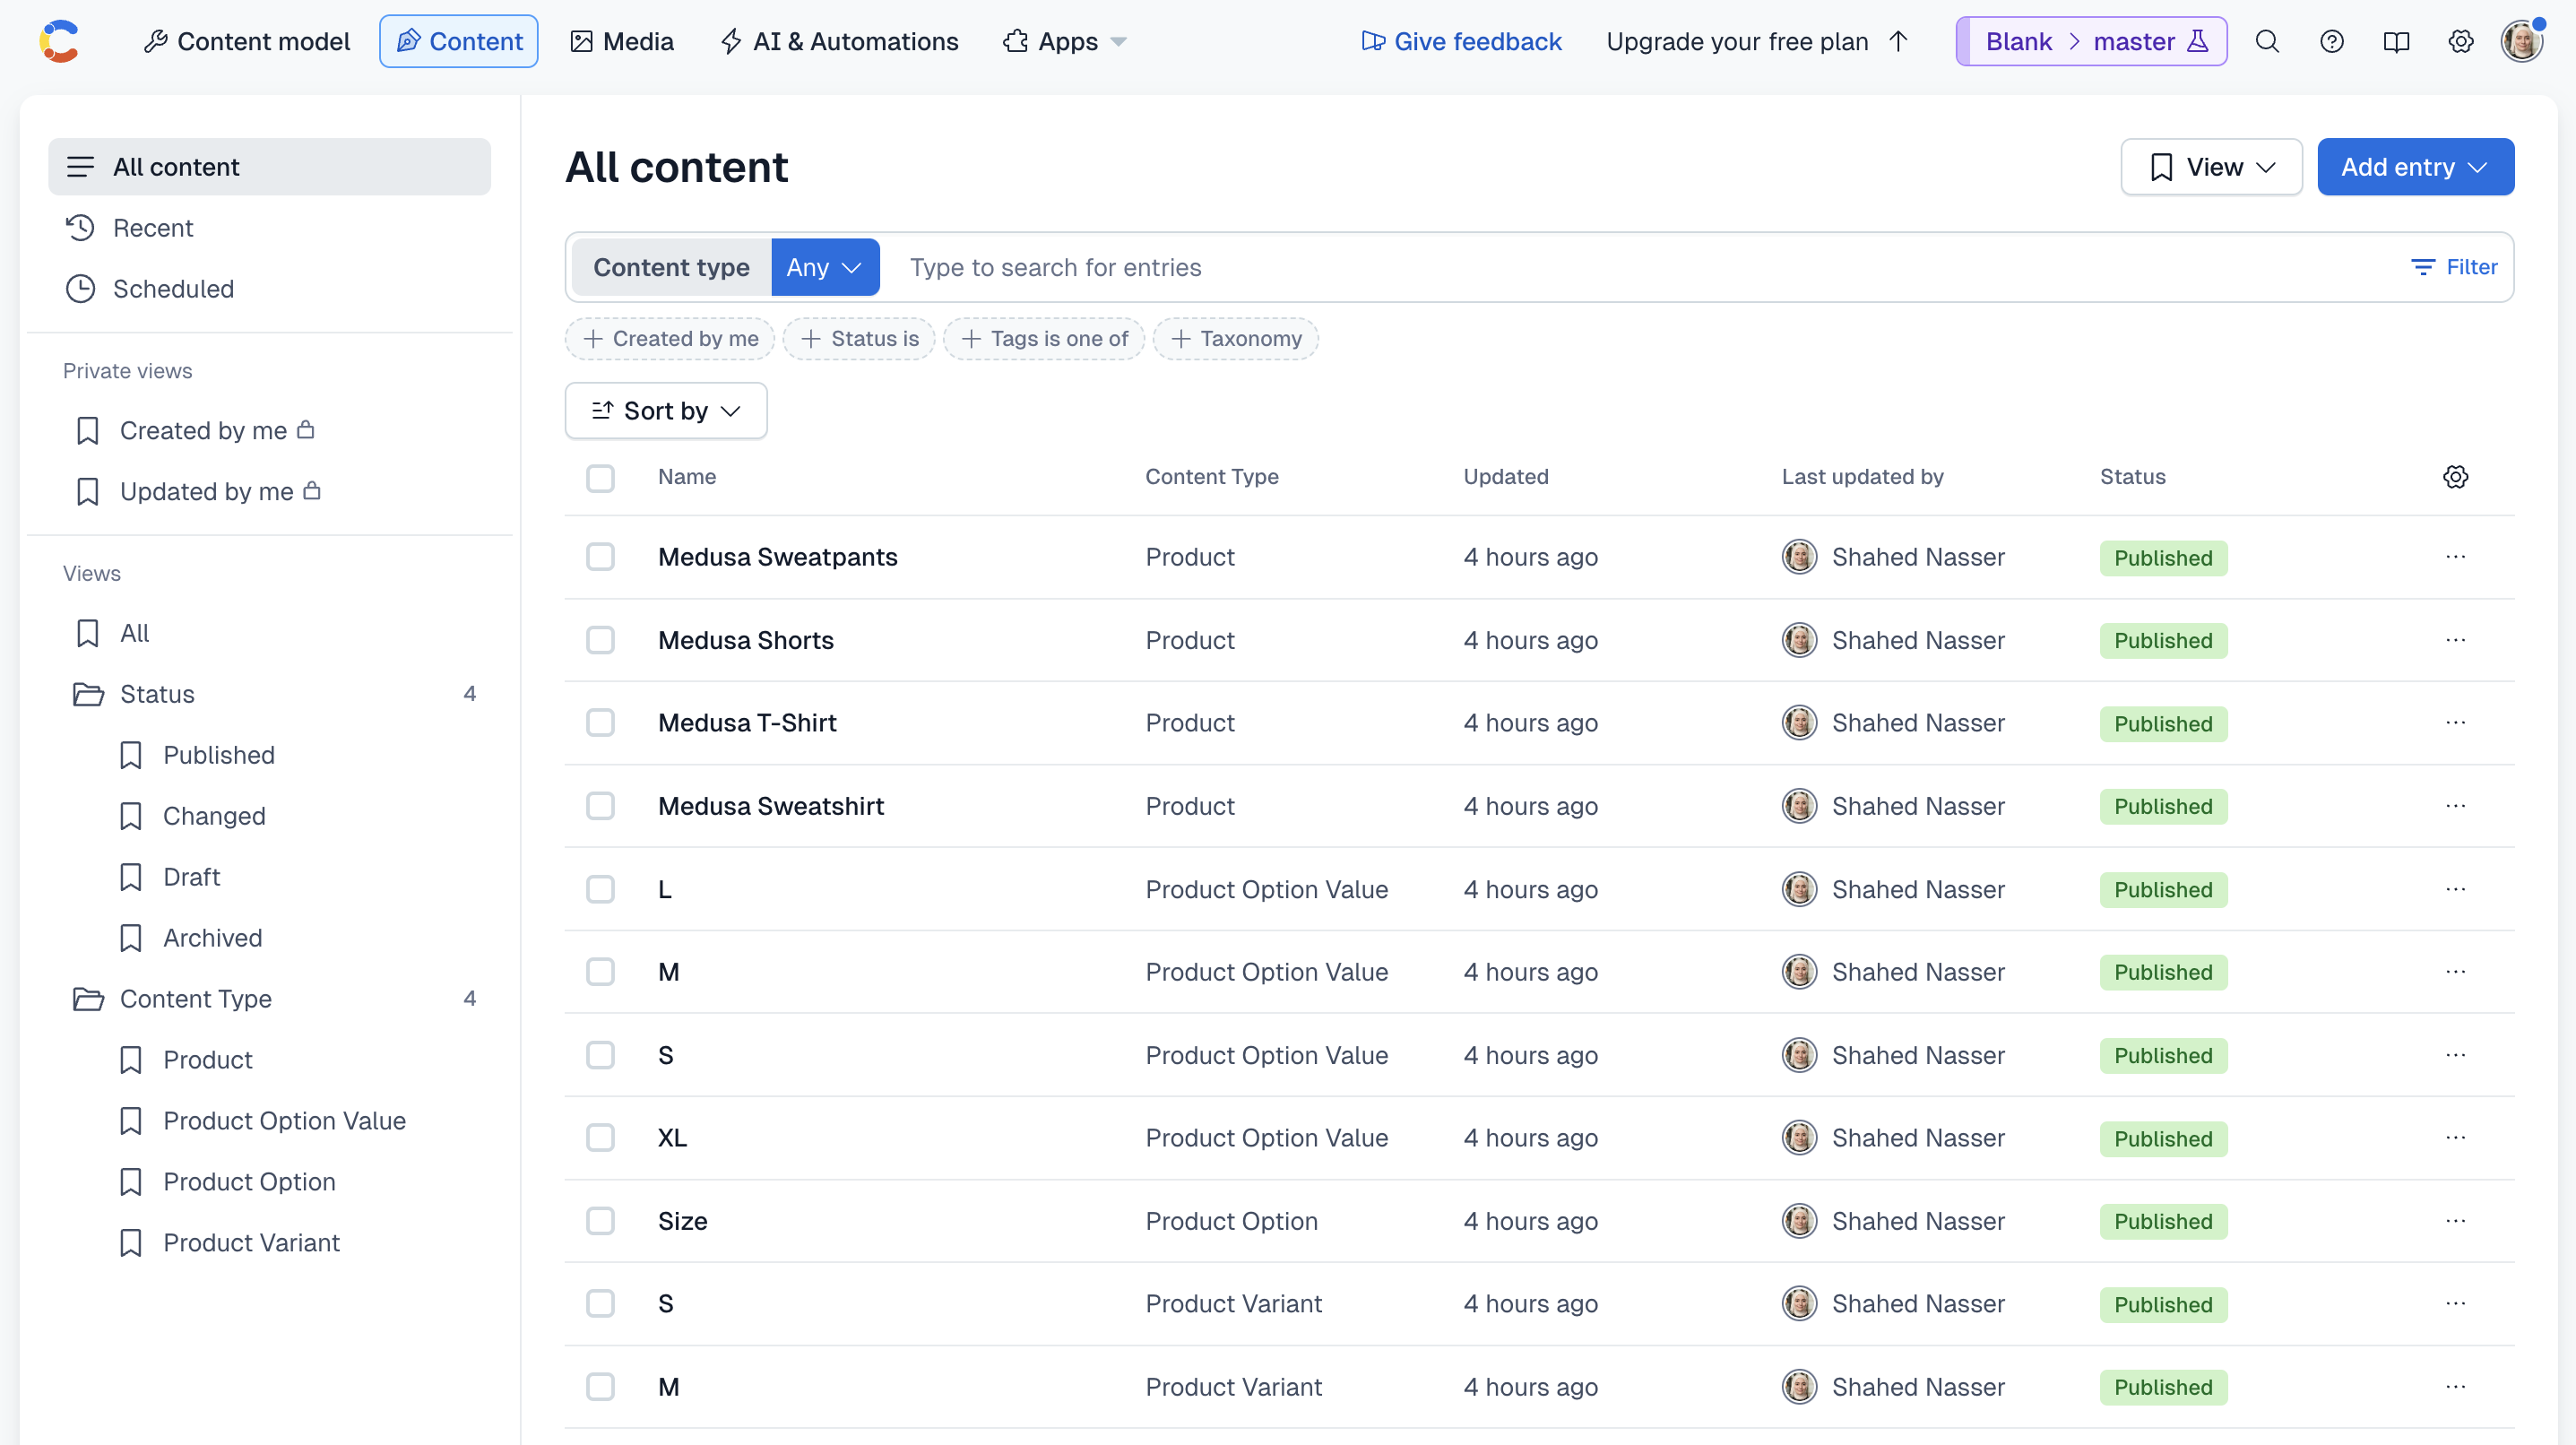
Task: Click the more options dots on Medusa Sweatpants row
Action: pyautogui.click(x=2456, y=557)
